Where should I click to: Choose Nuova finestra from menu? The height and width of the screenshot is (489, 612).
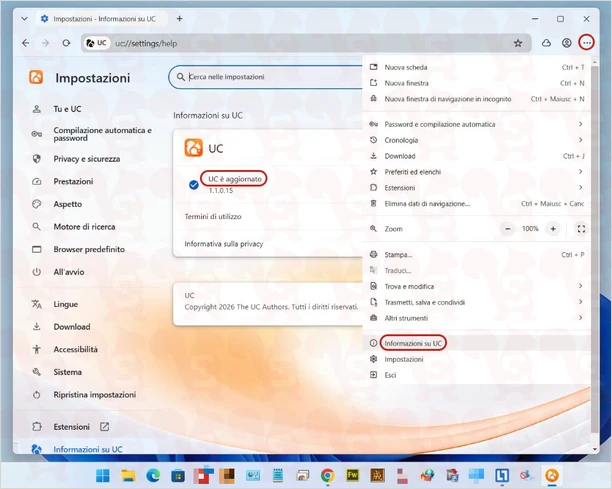click(x=476, y=83)
